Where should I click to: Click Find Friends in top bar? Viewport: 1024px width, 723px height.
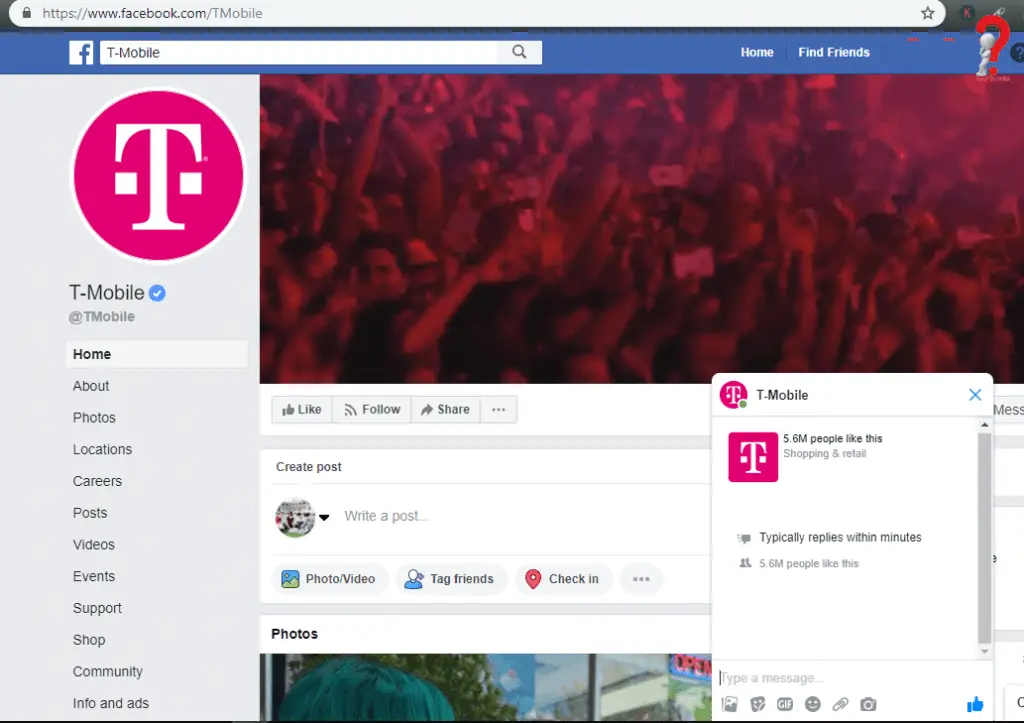point(834,52)
